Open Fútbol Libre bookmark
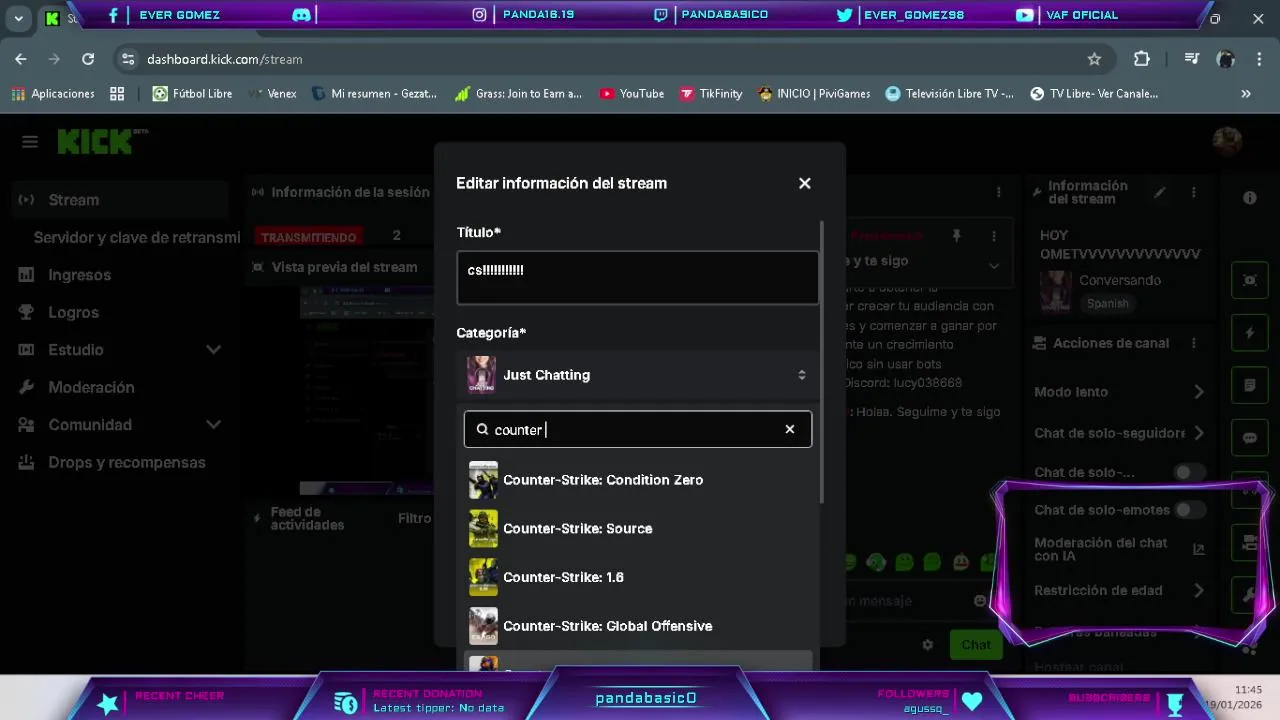1280x720 pixels. click(x=192, y=93)
